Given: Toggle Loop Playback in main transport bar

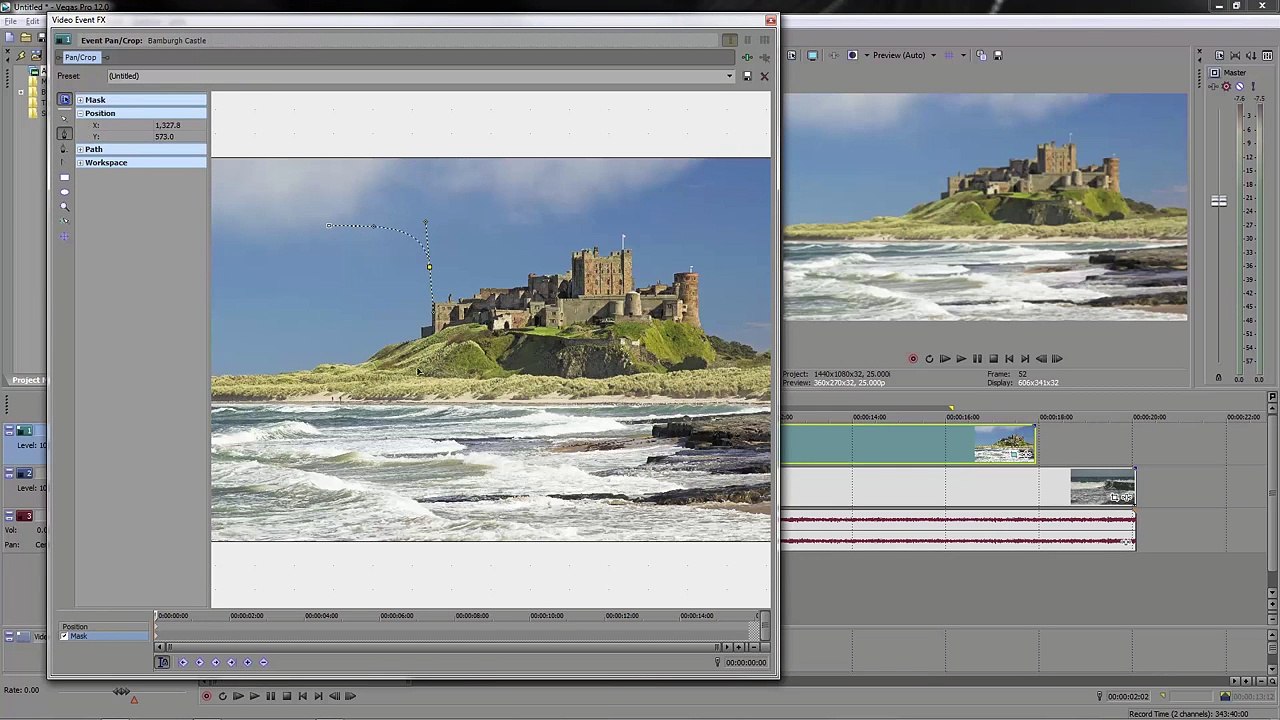Looking at the screenshot, I should pos(222,696).
